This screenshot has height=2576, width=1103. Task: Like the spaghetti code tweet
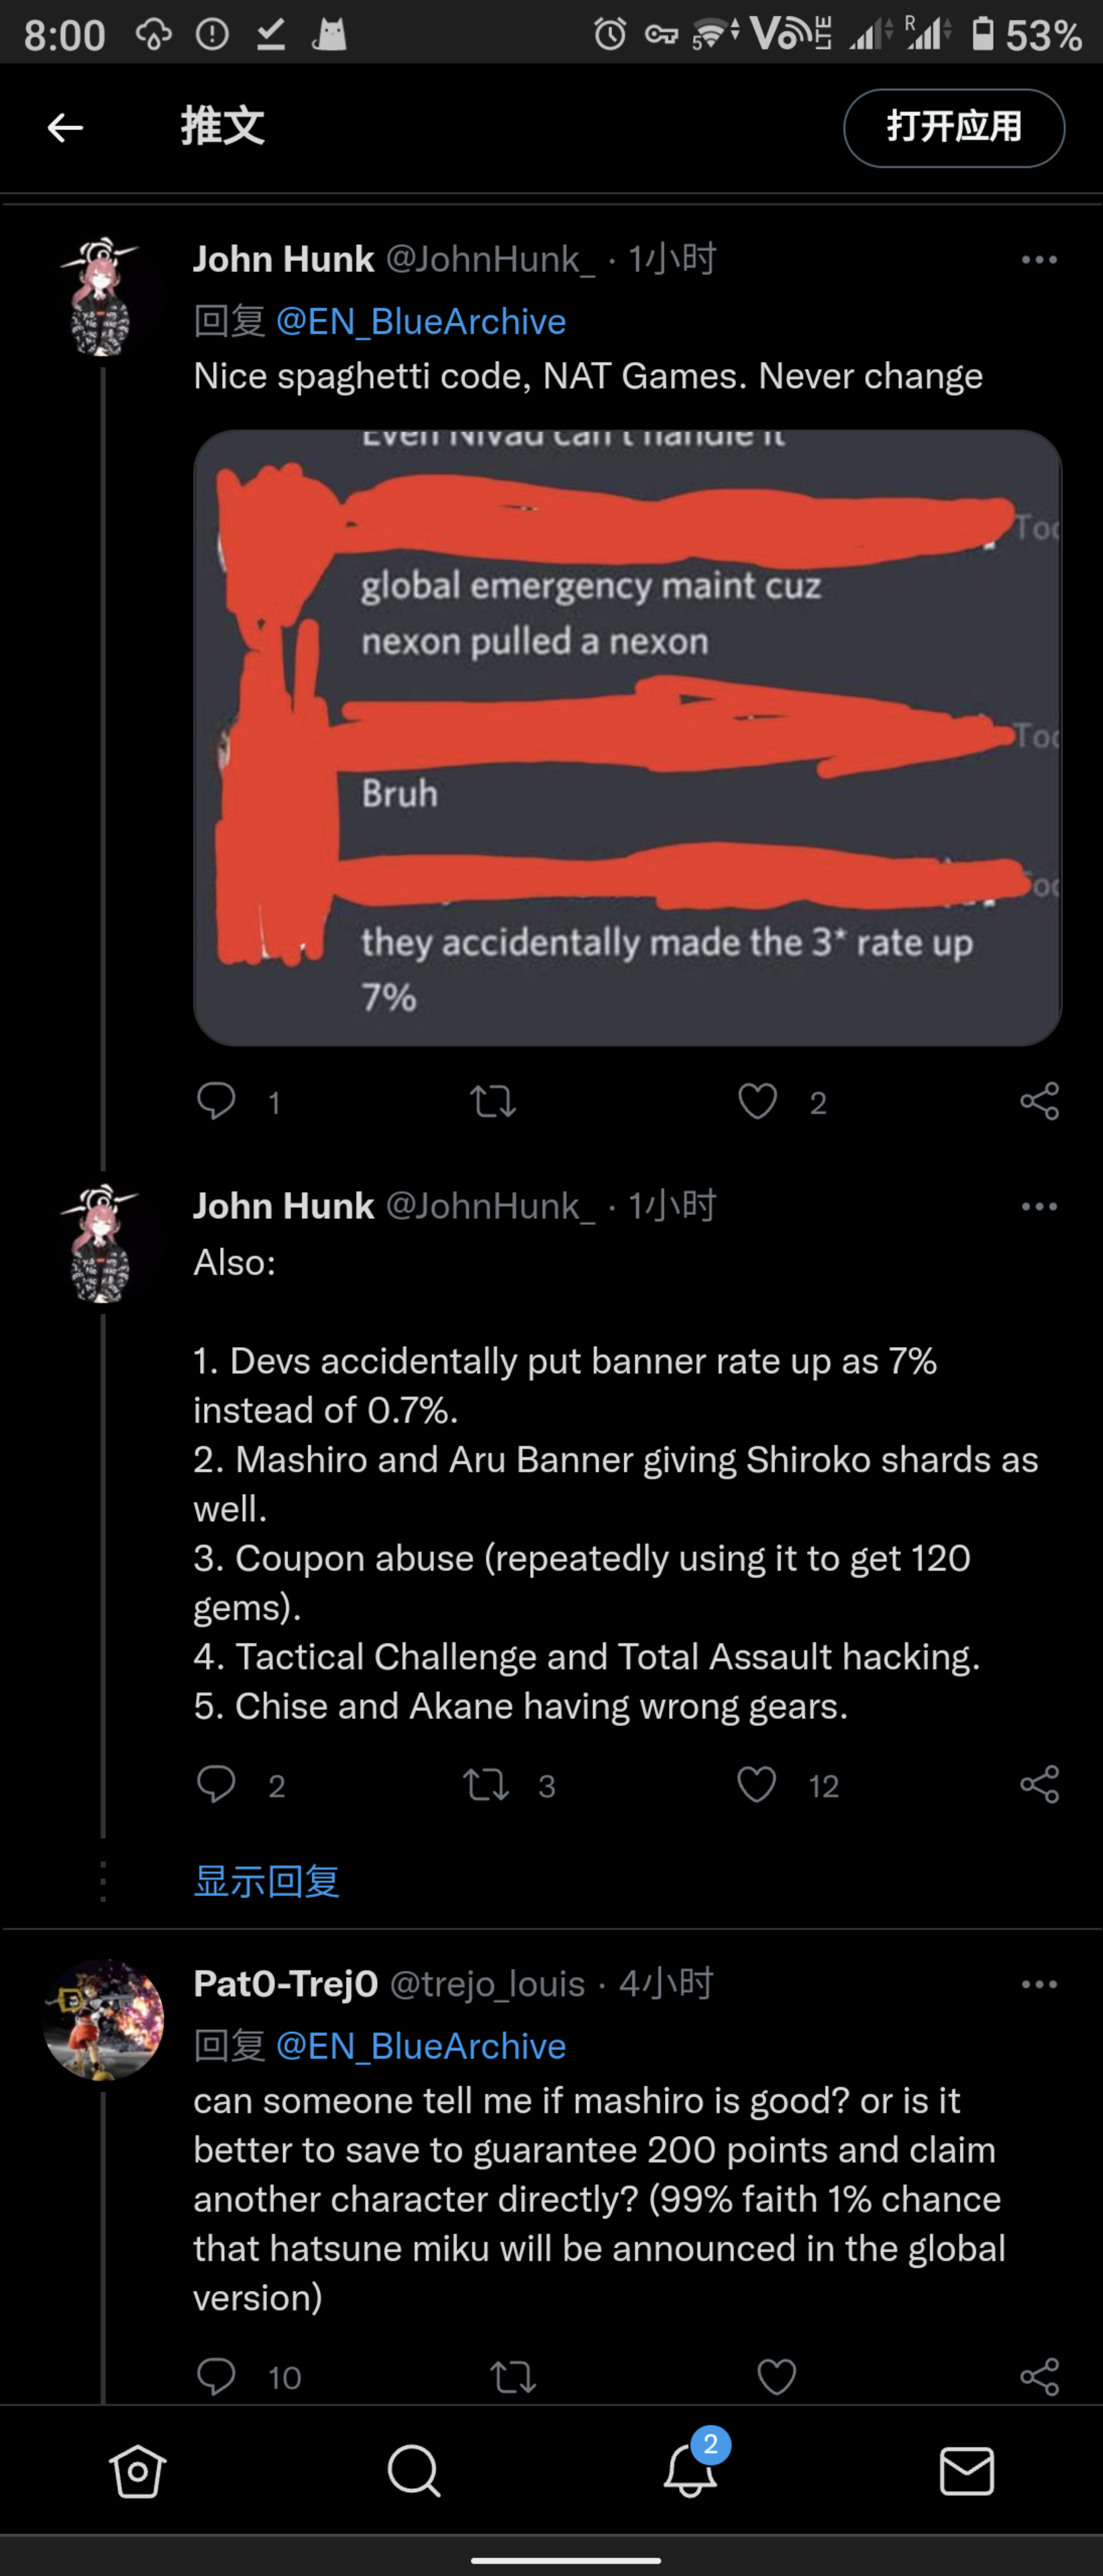(757, 1101)
